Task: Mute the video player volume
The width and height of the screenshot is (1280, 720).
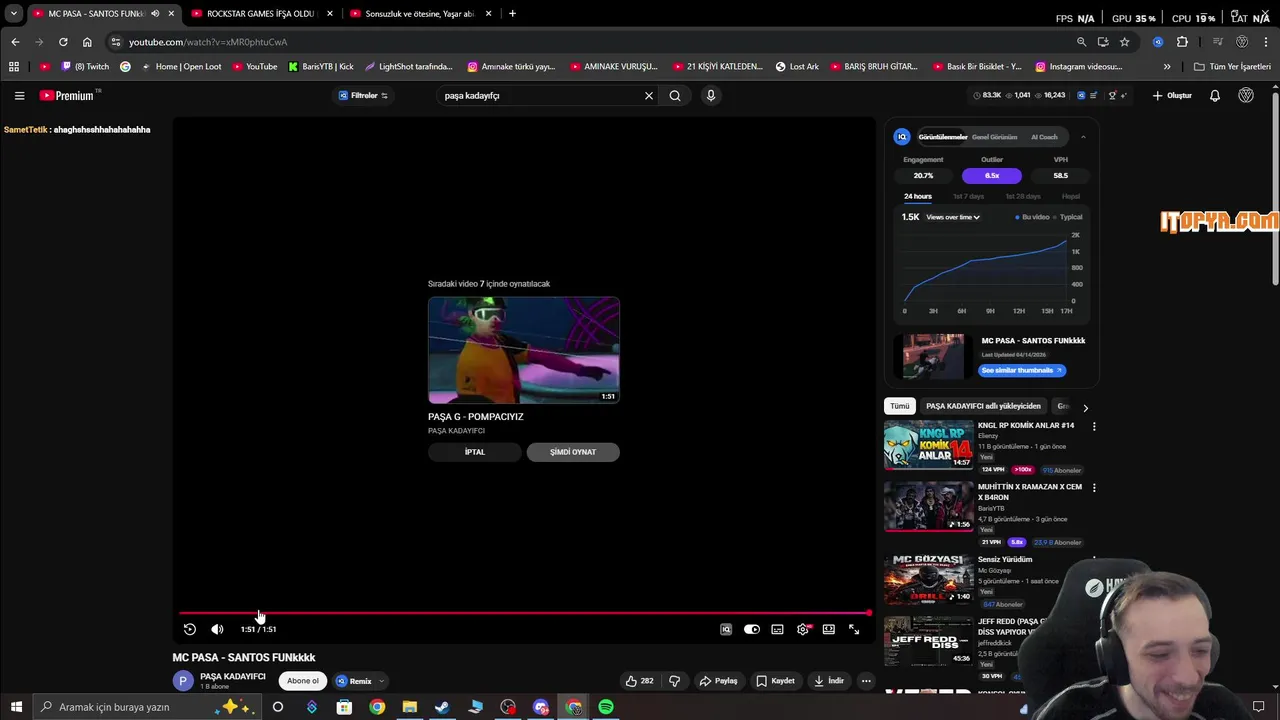Action: pyautogui.click(x=217, y=629)
